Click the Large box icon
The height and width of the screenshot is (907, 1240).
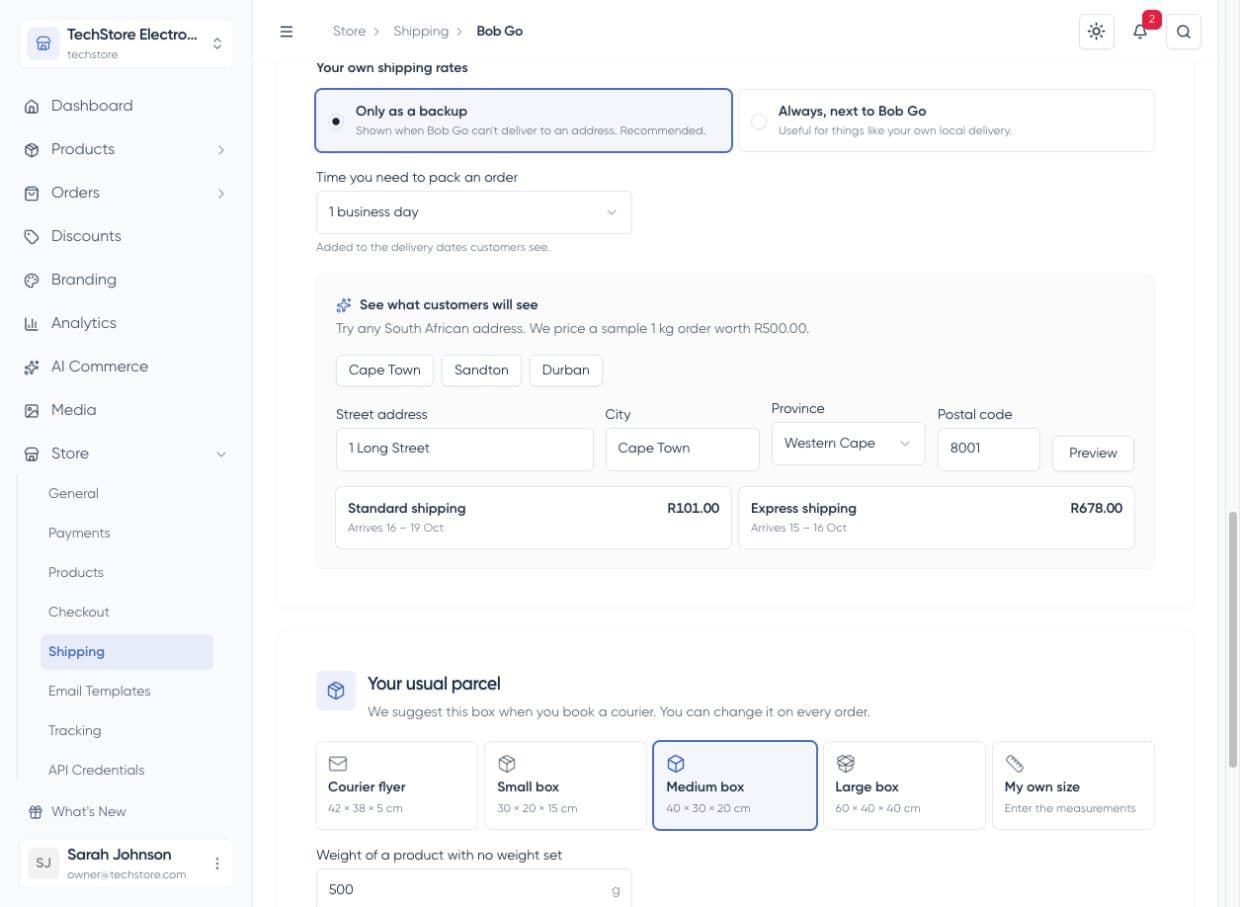pos(845,764)
